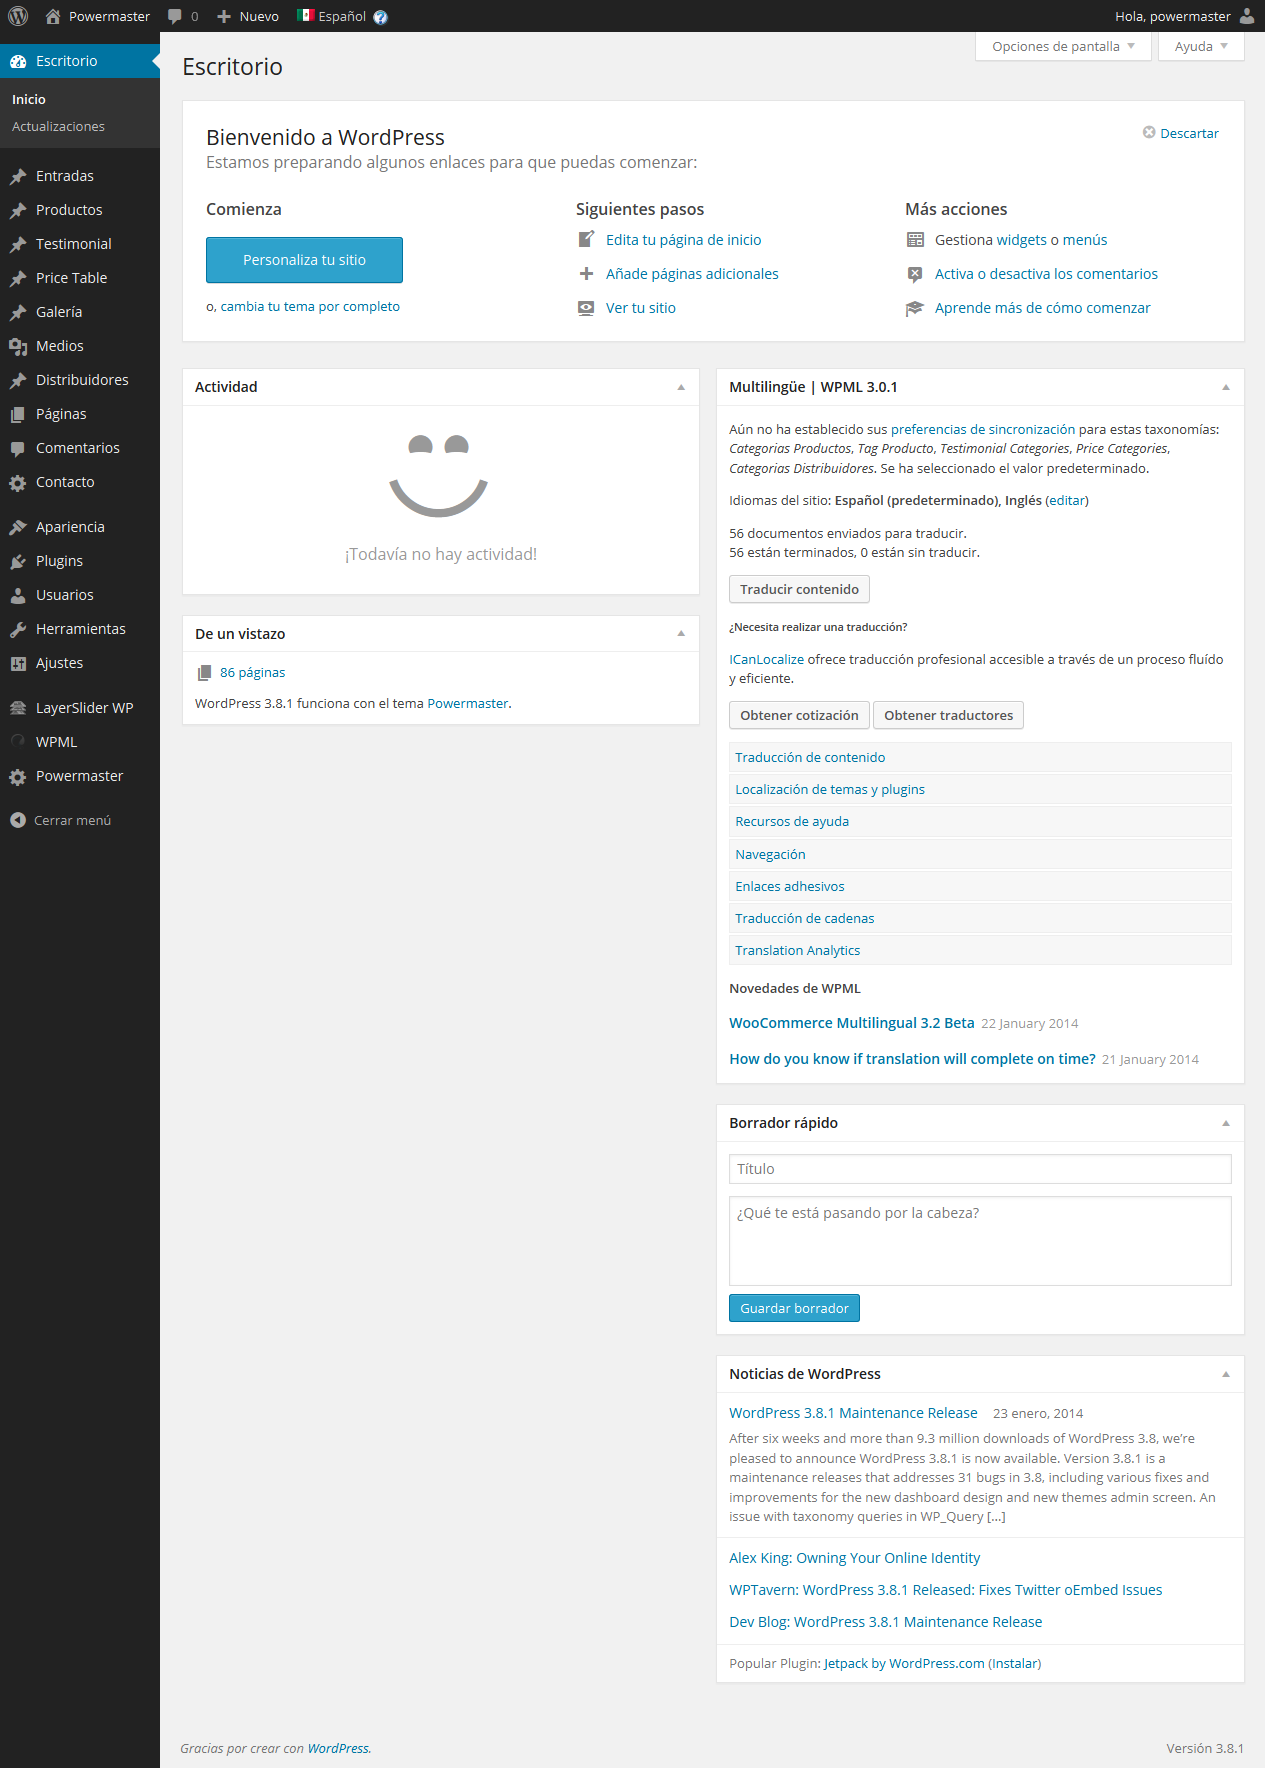Screen dimensions: 1265x1768
Task: Focus the Título input field
Action: (x=979, y=1169)
